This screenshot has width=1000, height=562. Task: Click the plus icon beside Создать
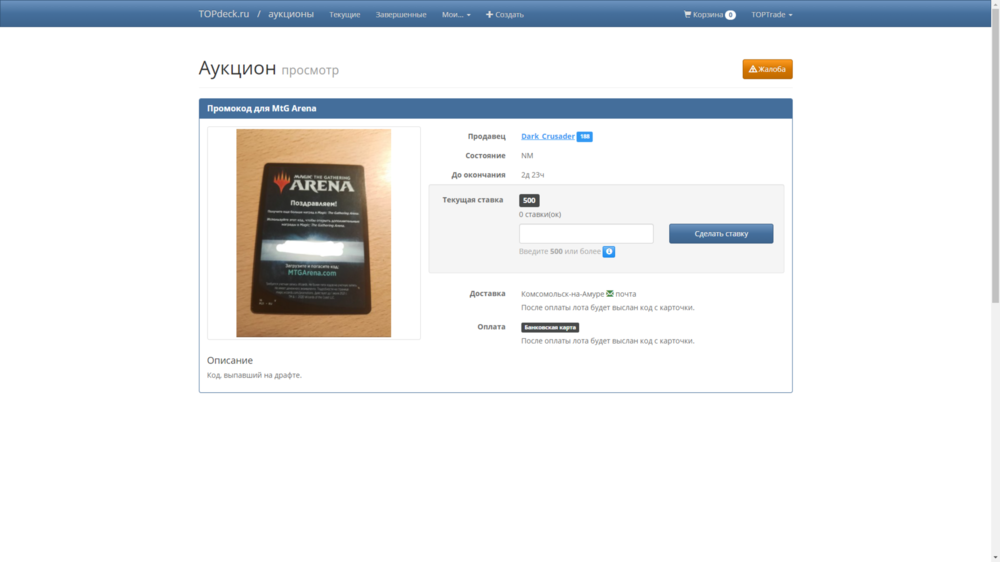(x=489, y=14)
